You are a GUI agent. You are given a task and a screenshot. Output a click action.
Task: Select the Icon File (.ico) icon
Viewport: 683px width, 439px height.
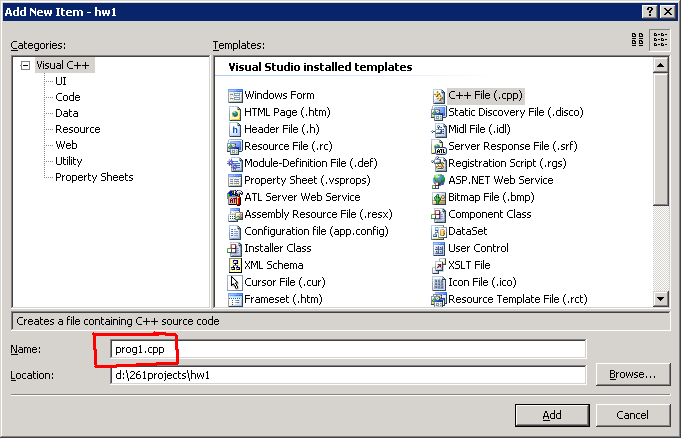(x=439, y=282)
